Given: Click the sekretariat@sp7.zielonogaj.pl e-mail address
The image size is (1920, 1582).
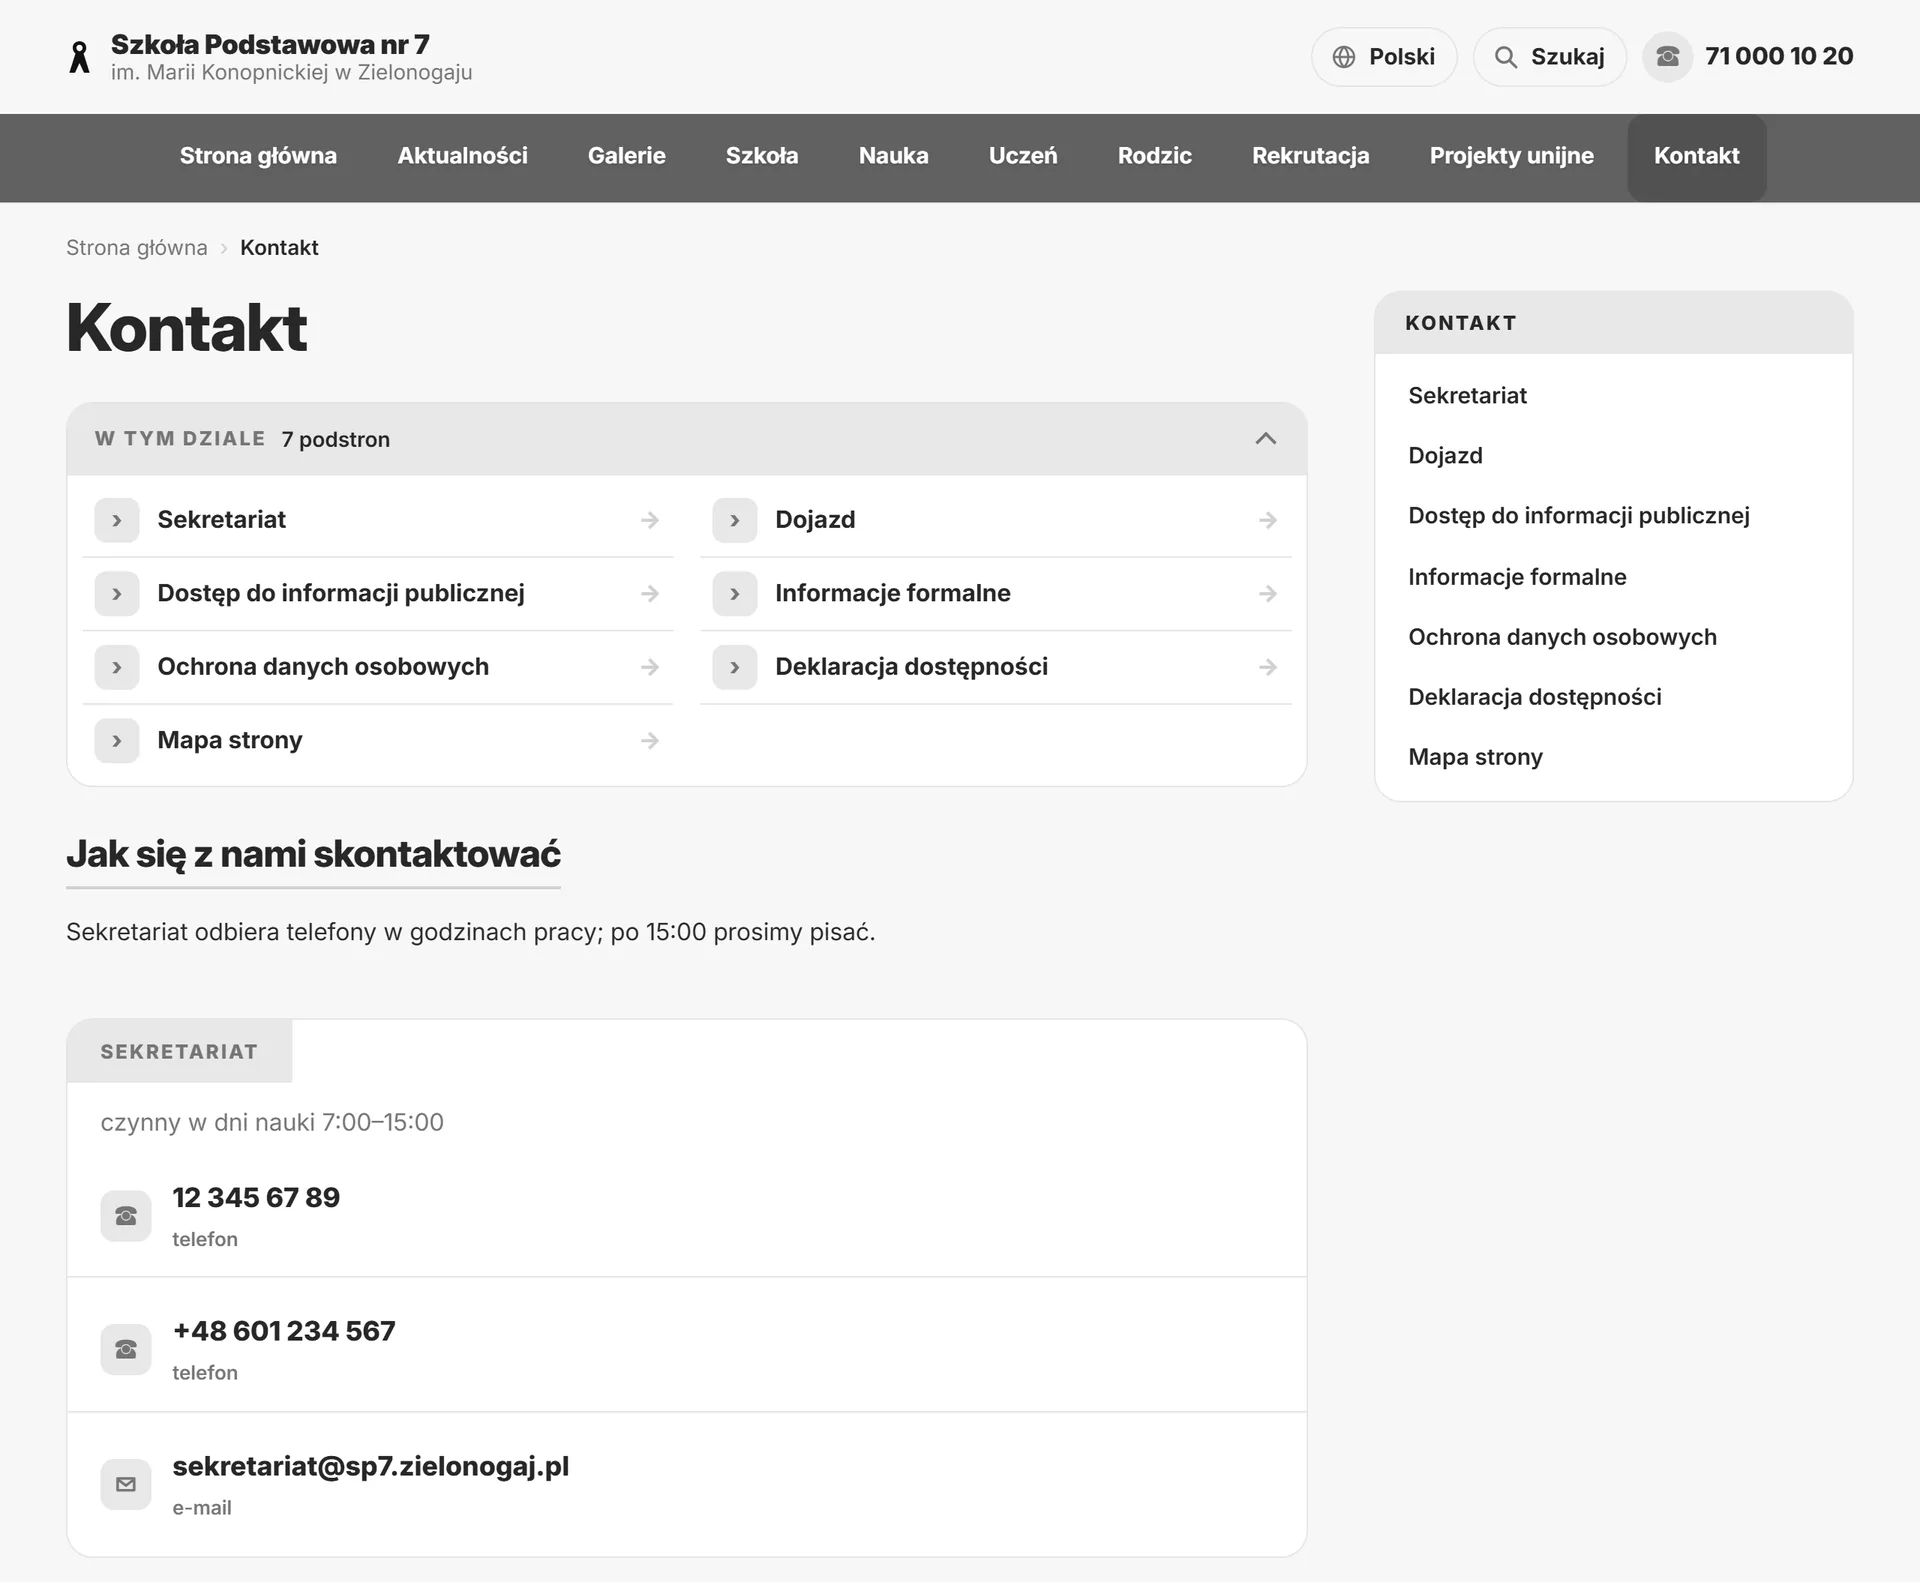Looking at the screenshot, I should [x=371, y=1466].
